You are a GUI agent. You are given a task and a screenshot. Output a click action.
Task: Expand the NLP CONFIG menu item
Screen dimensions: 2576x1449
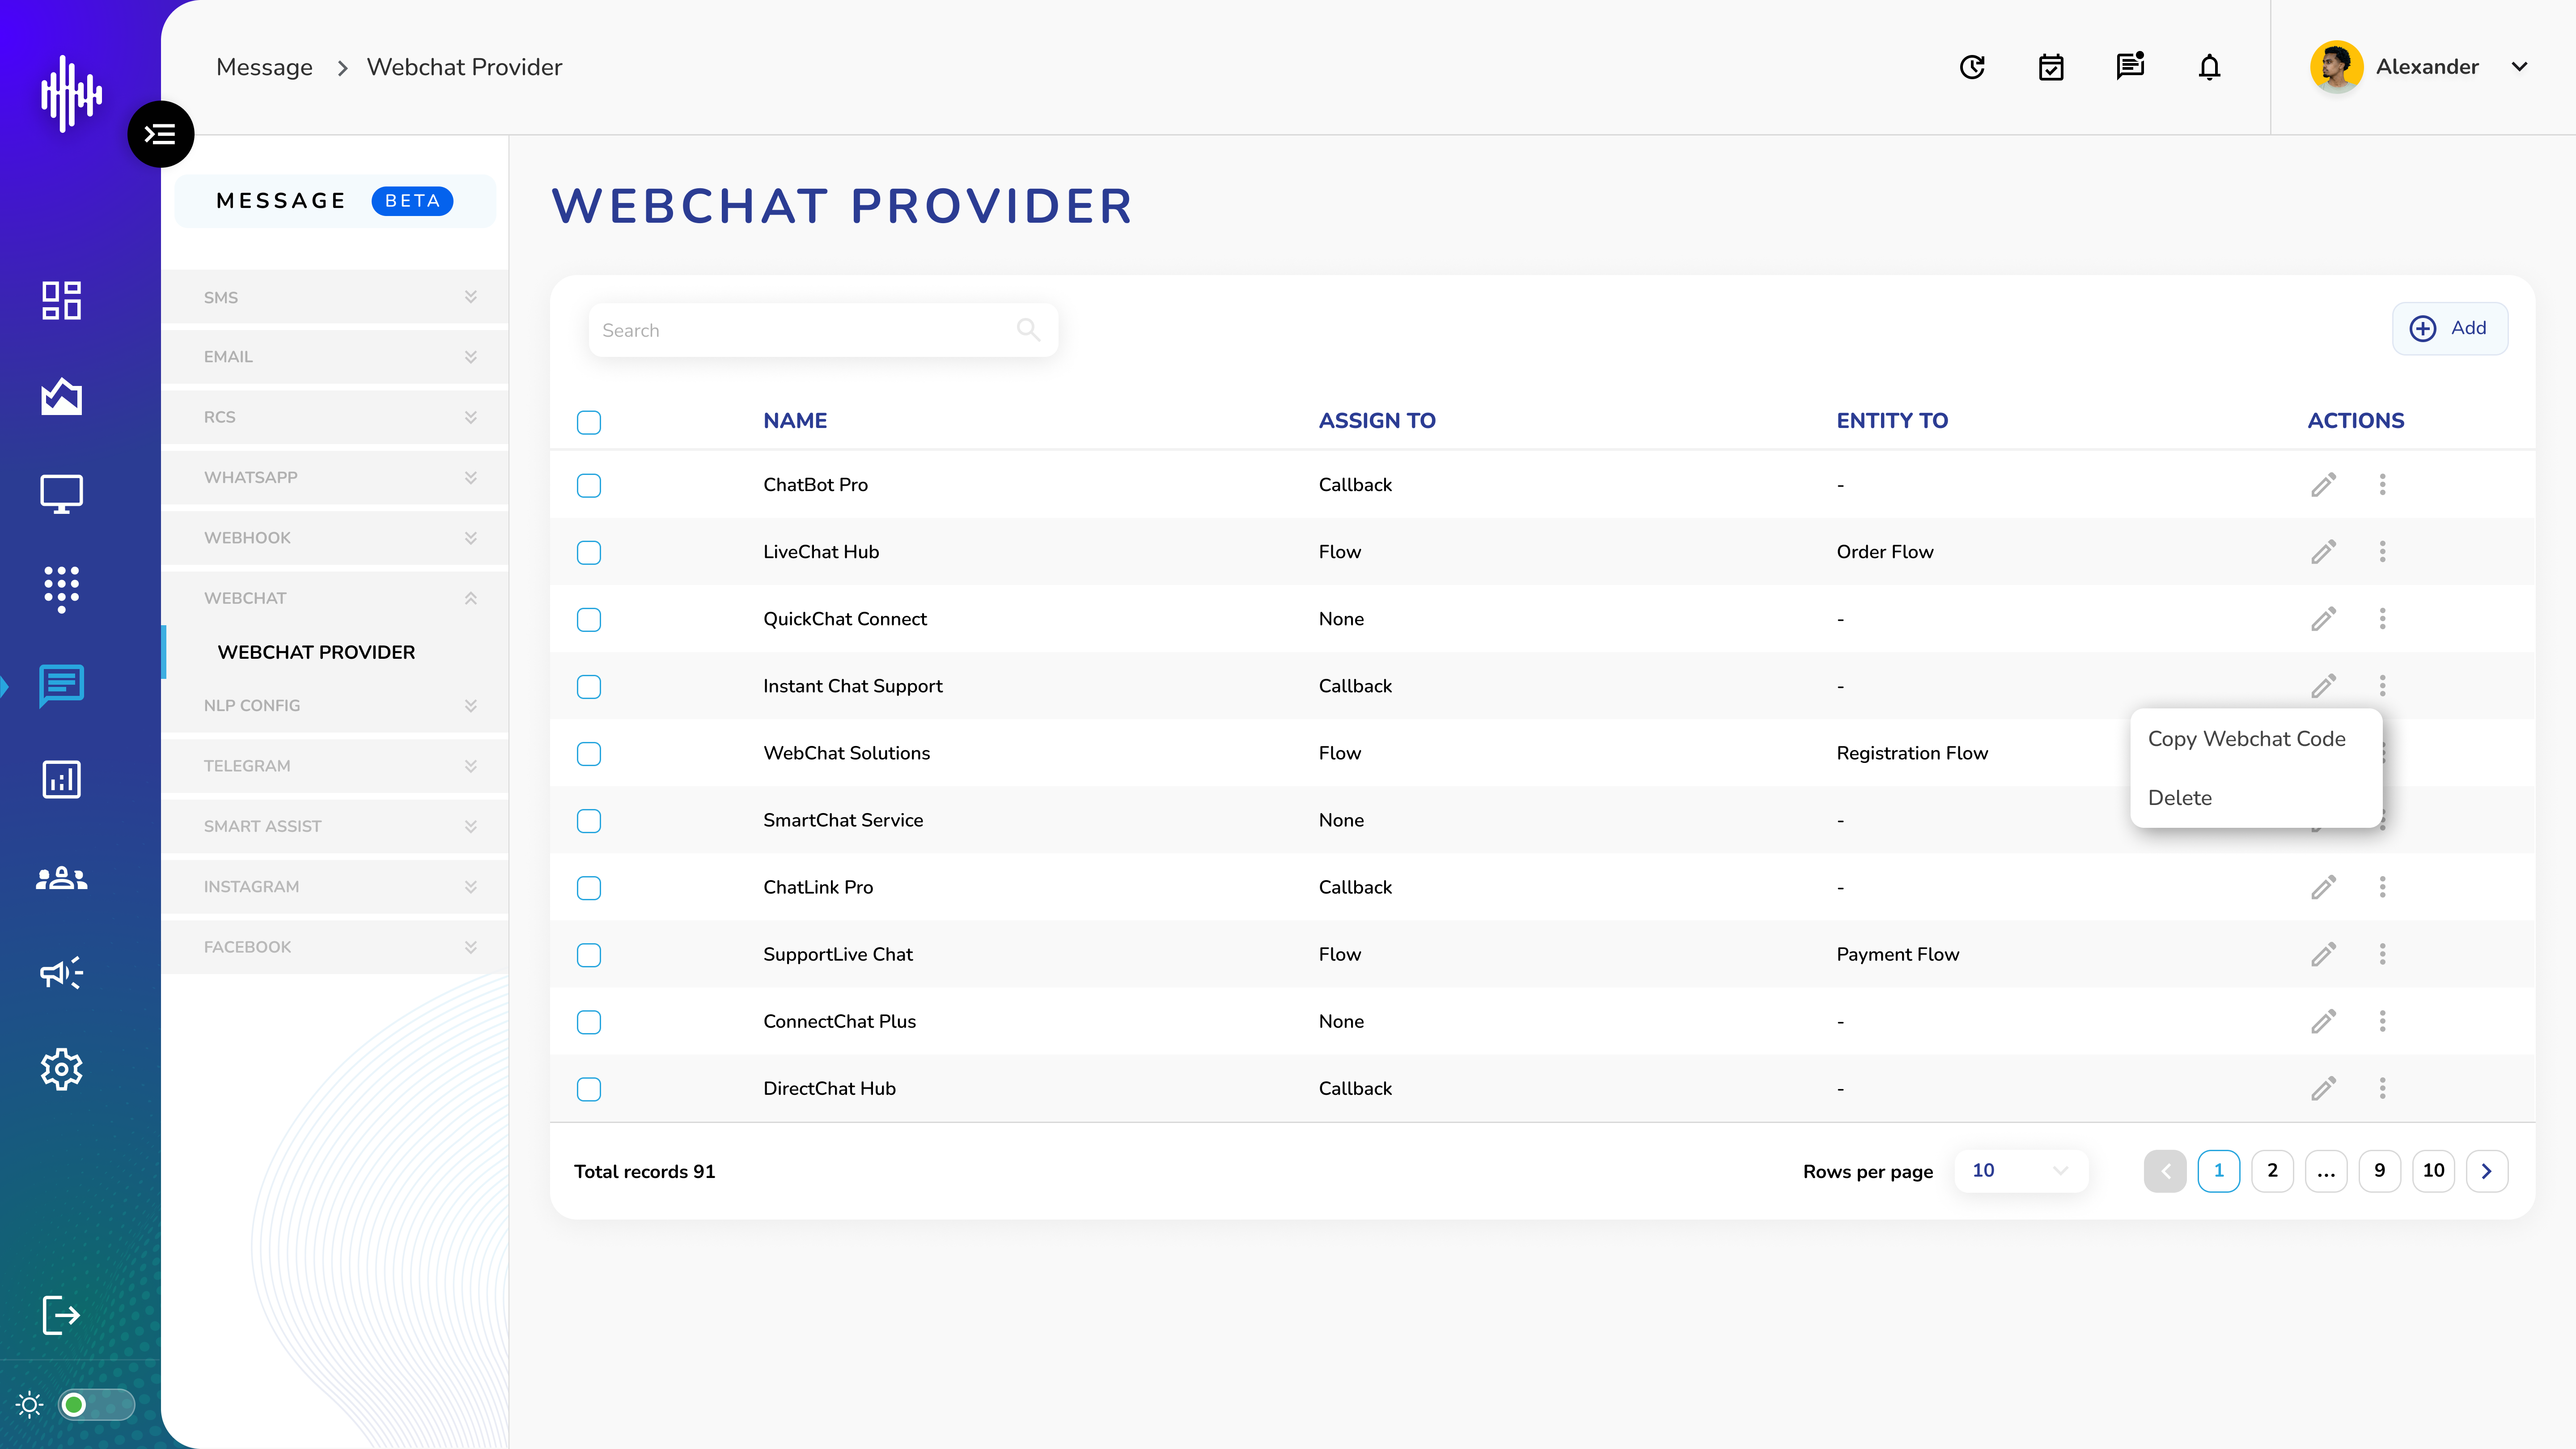pos(335,706)
